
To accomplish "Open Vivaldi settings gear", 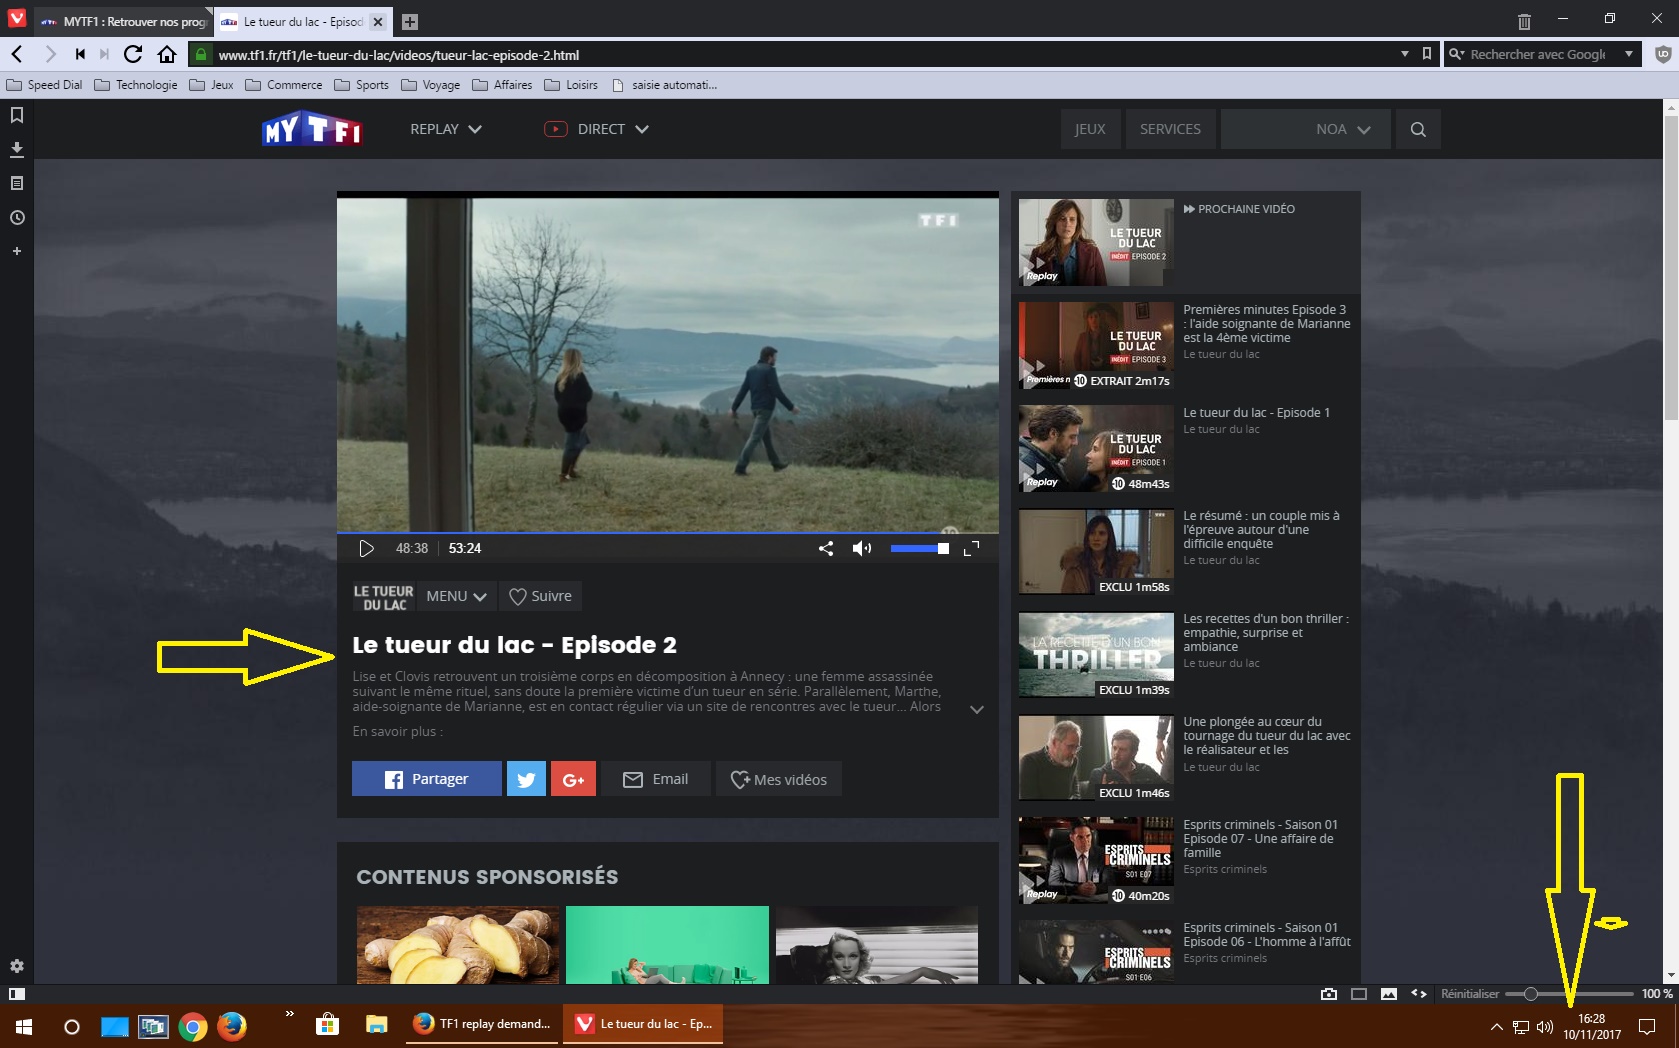I will (x=17, y=966).
